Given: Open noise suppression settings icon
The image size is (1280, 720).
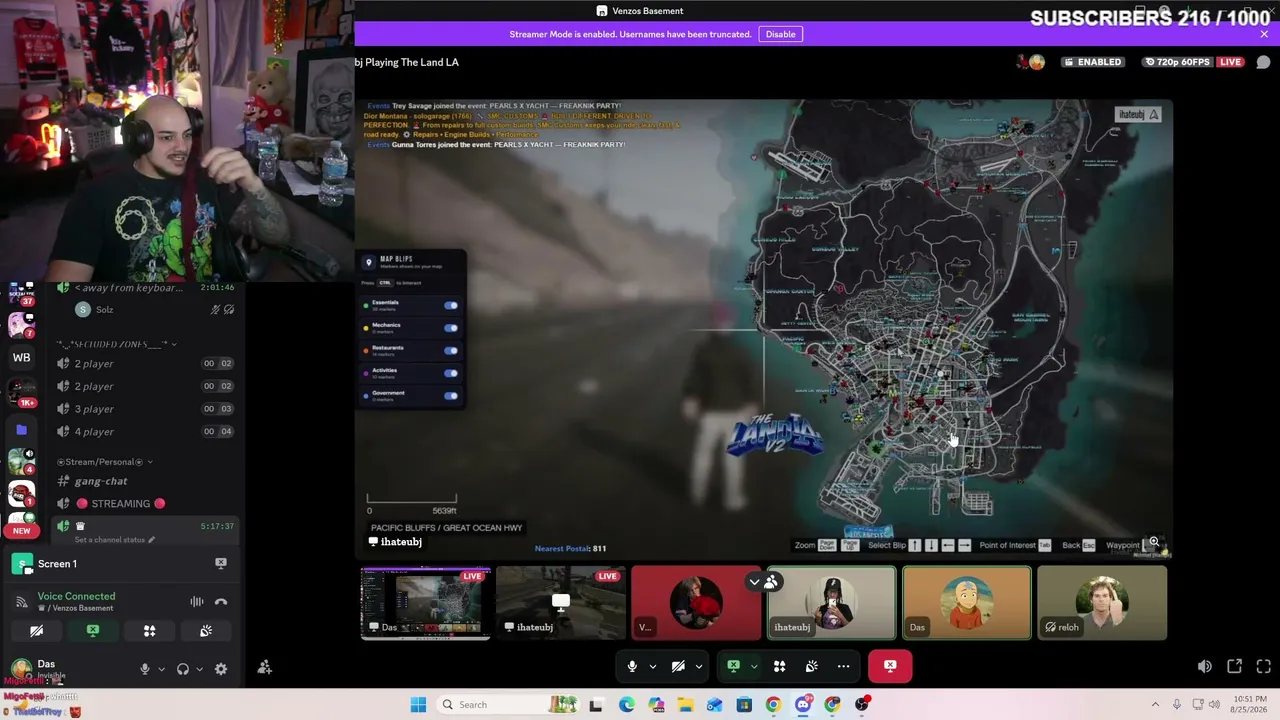Looking at the screenshot, I should coord(197,601).
